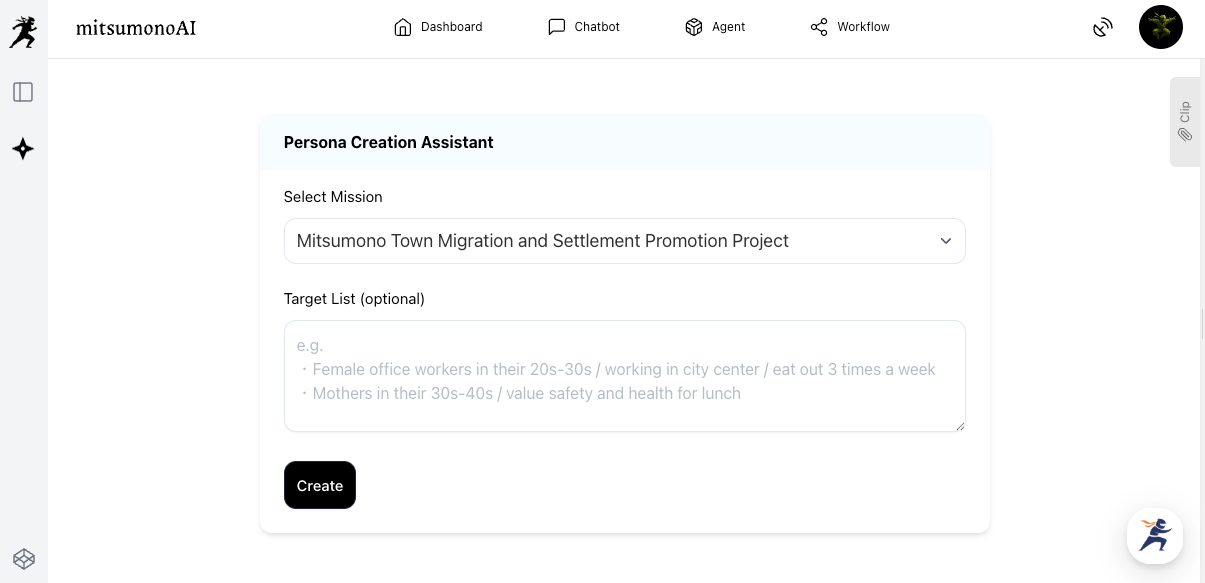
Task: Click the ninja logo in top-left corner
Action: click(23, 32)
